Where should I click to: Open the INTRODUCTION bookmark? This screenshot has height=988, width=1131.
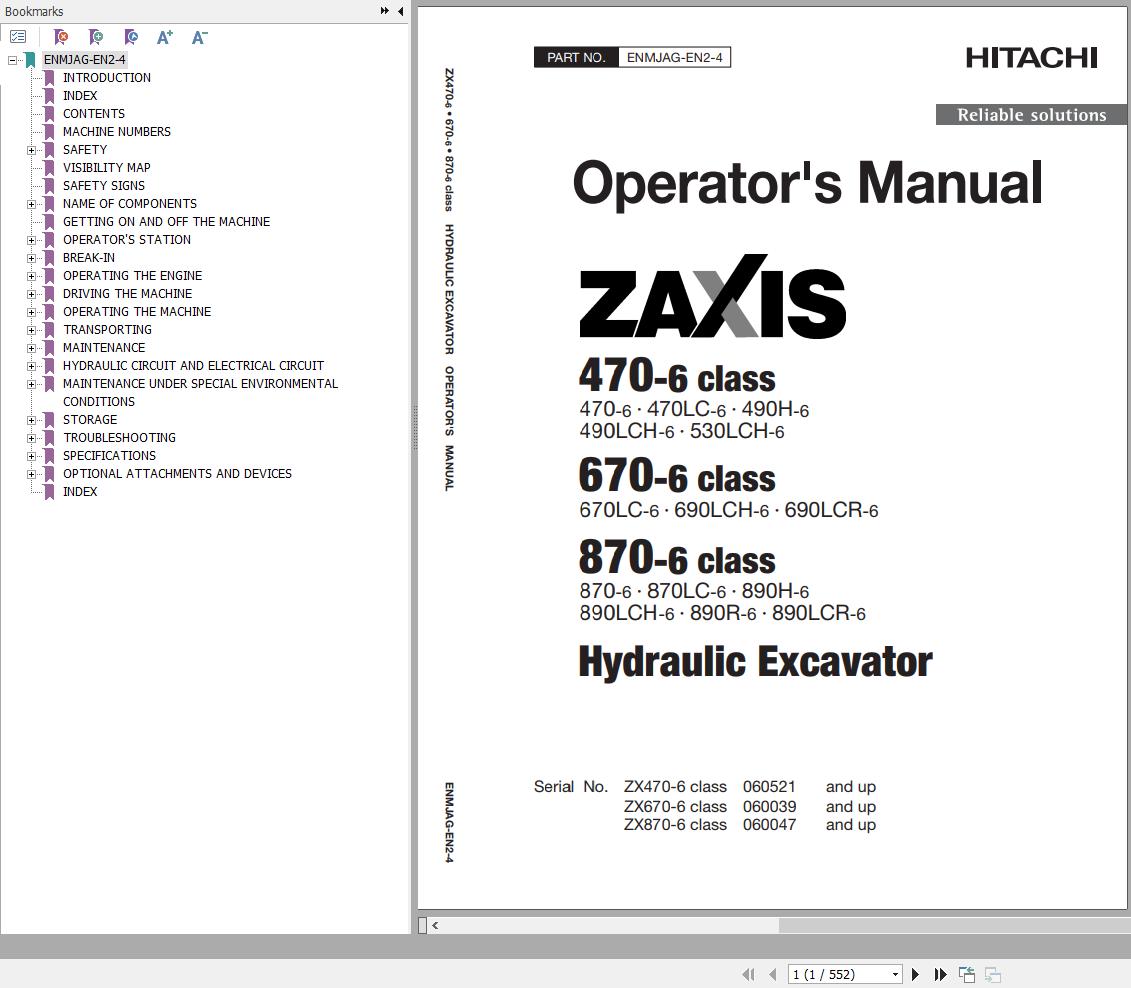107,77
